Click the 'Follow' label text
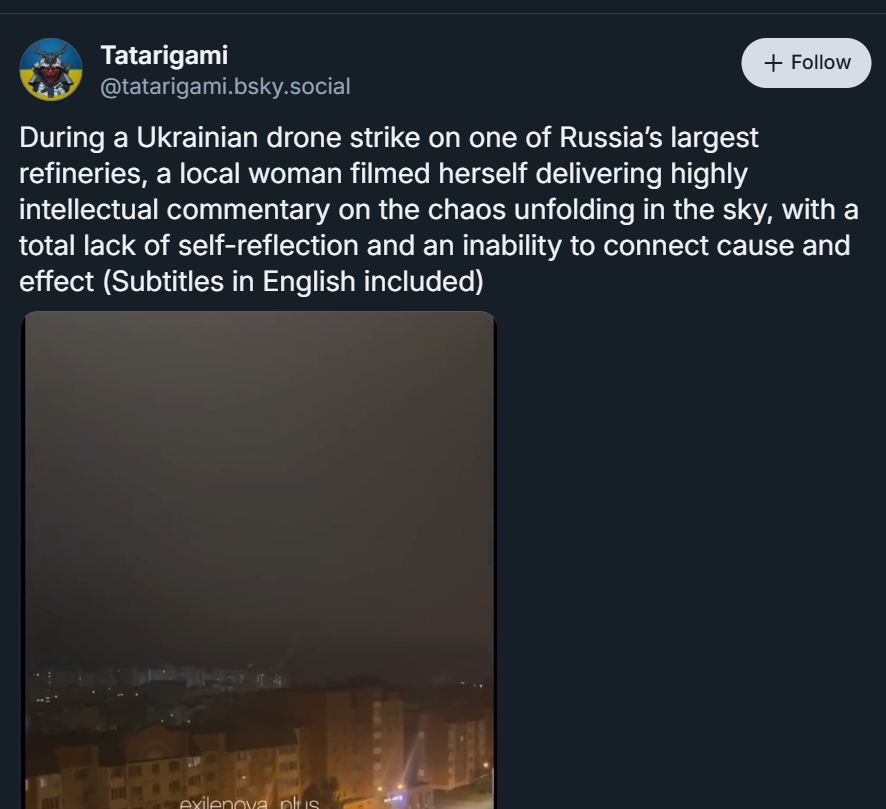Image resolution: width=886 pixels, height=809 pixels. click(820, 63)
